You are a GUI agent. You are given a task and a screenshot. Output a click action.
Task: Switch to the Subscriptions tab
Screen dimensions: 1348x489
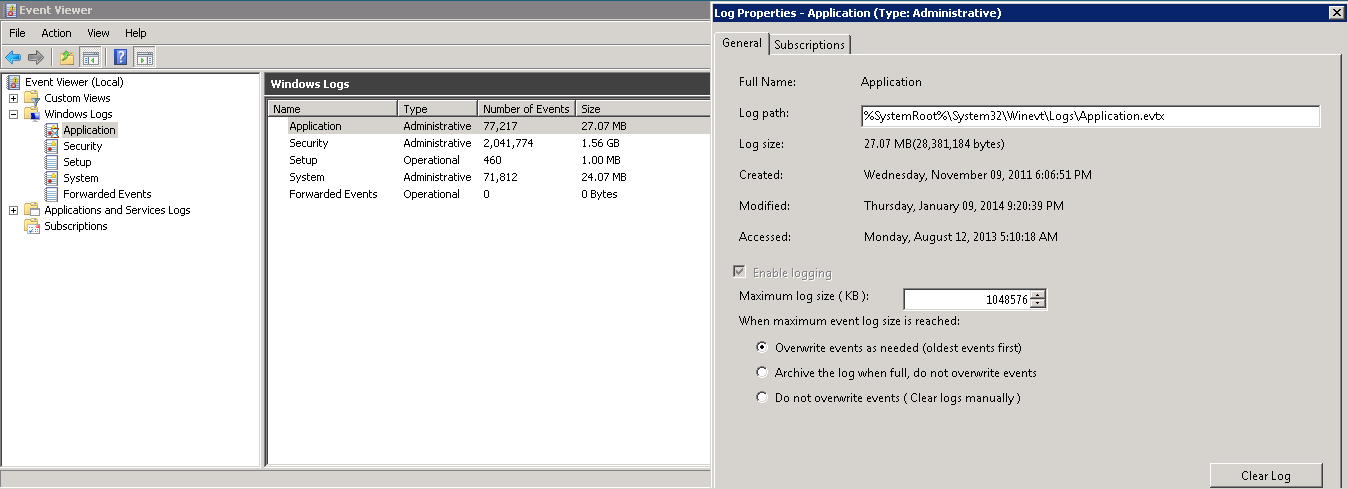click(810, 45)
